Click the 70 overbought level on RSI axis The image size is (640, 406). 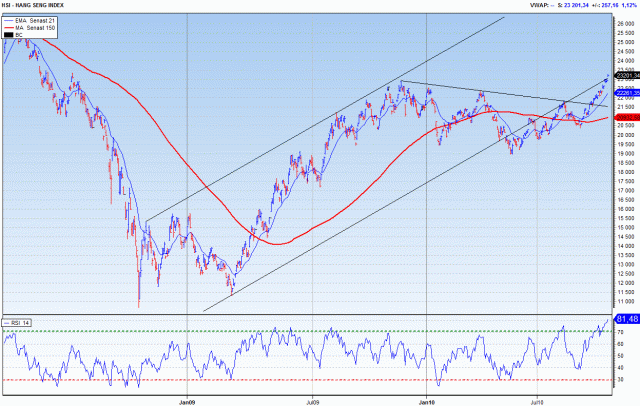pyautogui.click(x=620, y=331)
